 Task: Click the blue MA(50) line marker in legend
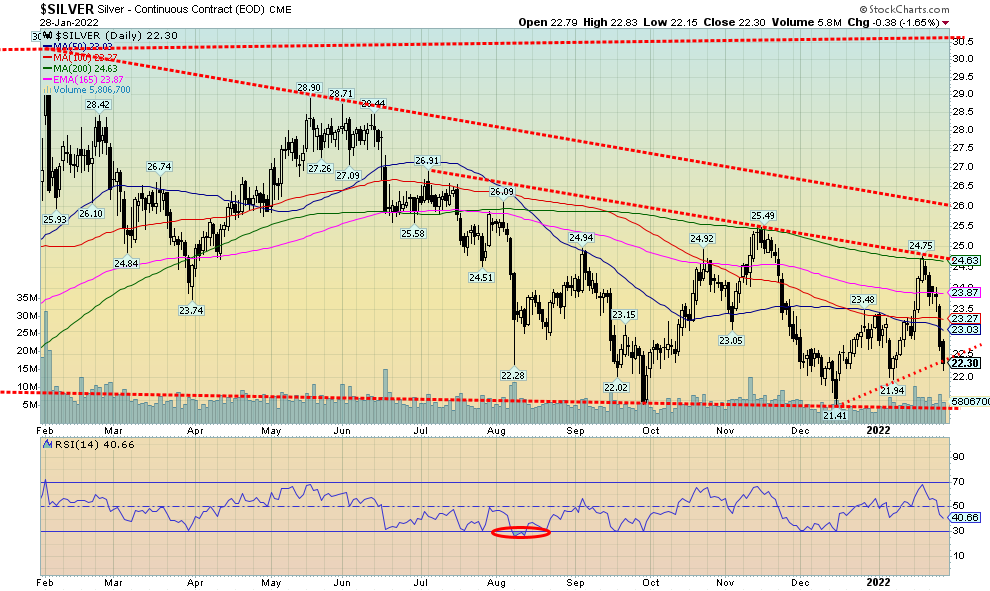pyautogui.click(x=47, y=47)
